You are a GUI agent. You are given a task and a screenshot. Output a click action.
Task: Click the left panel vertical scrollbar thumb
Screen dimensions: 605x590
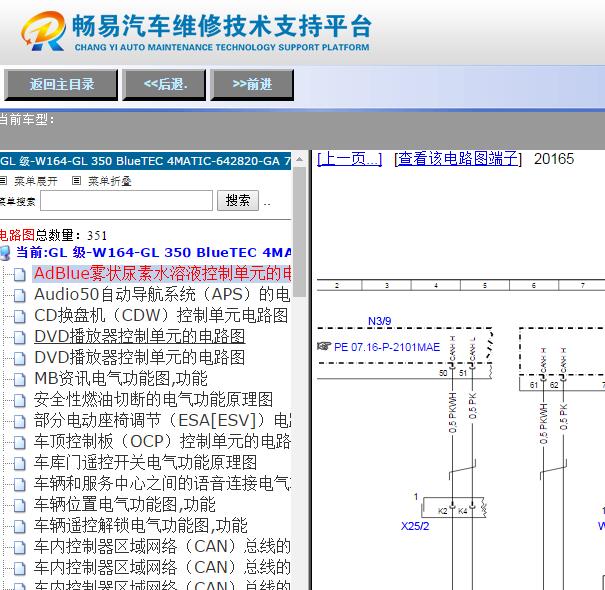pyautogui.click(x=299, y=232)
